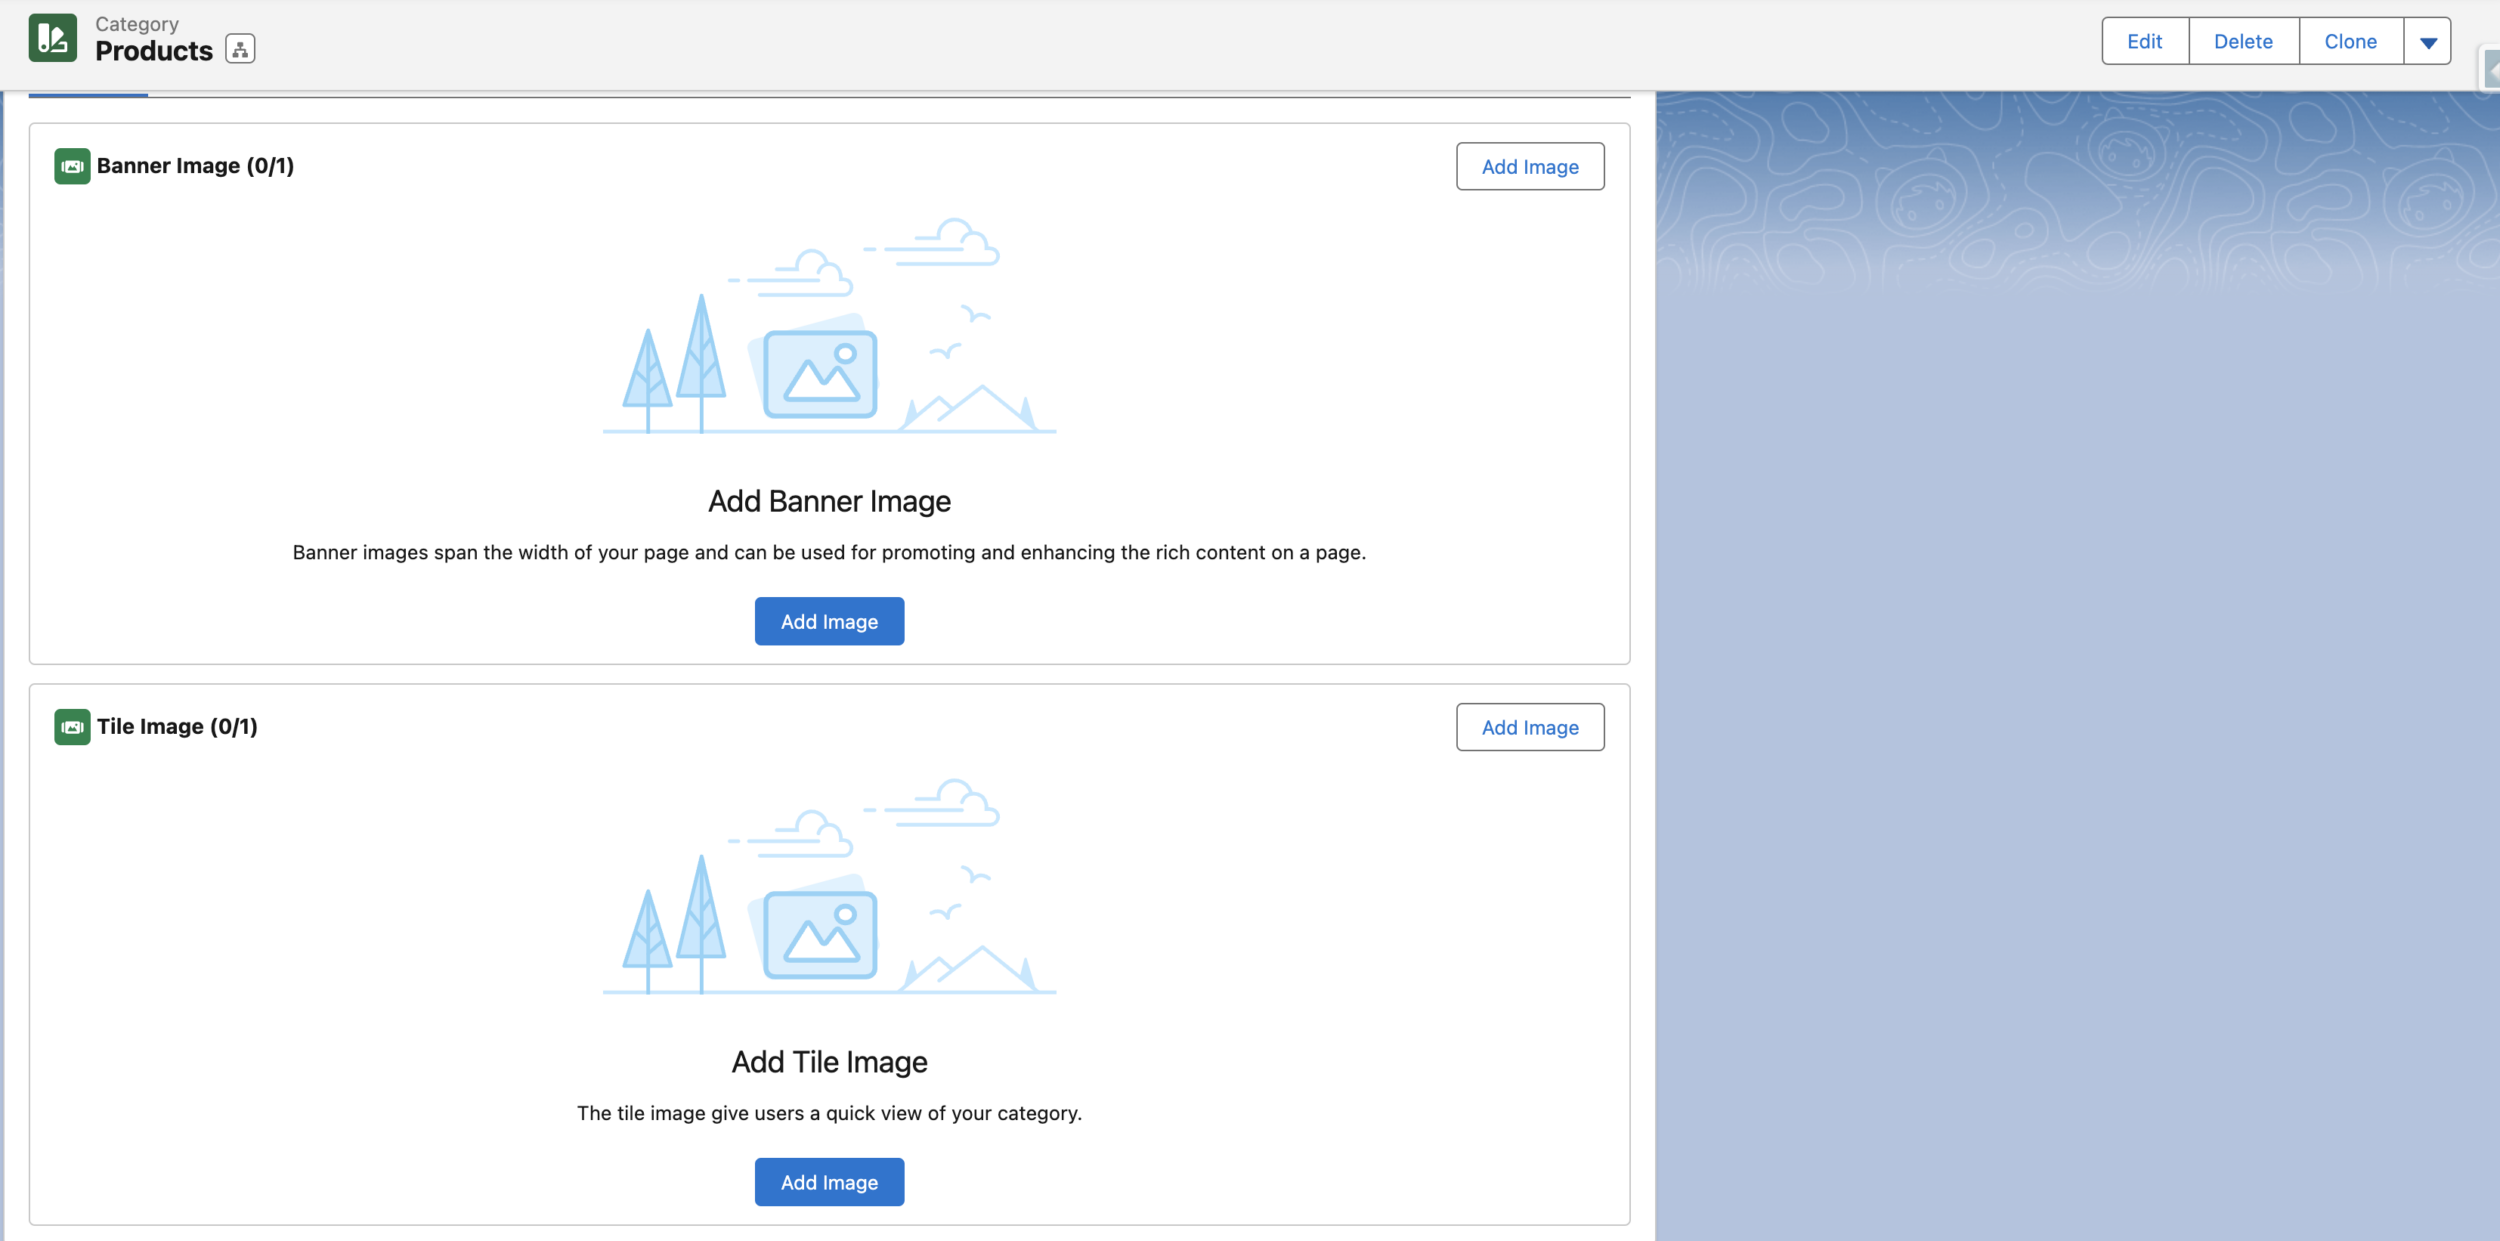
Task: Click the Add Image button inside Tile panel
Action: click(829, 1182)
